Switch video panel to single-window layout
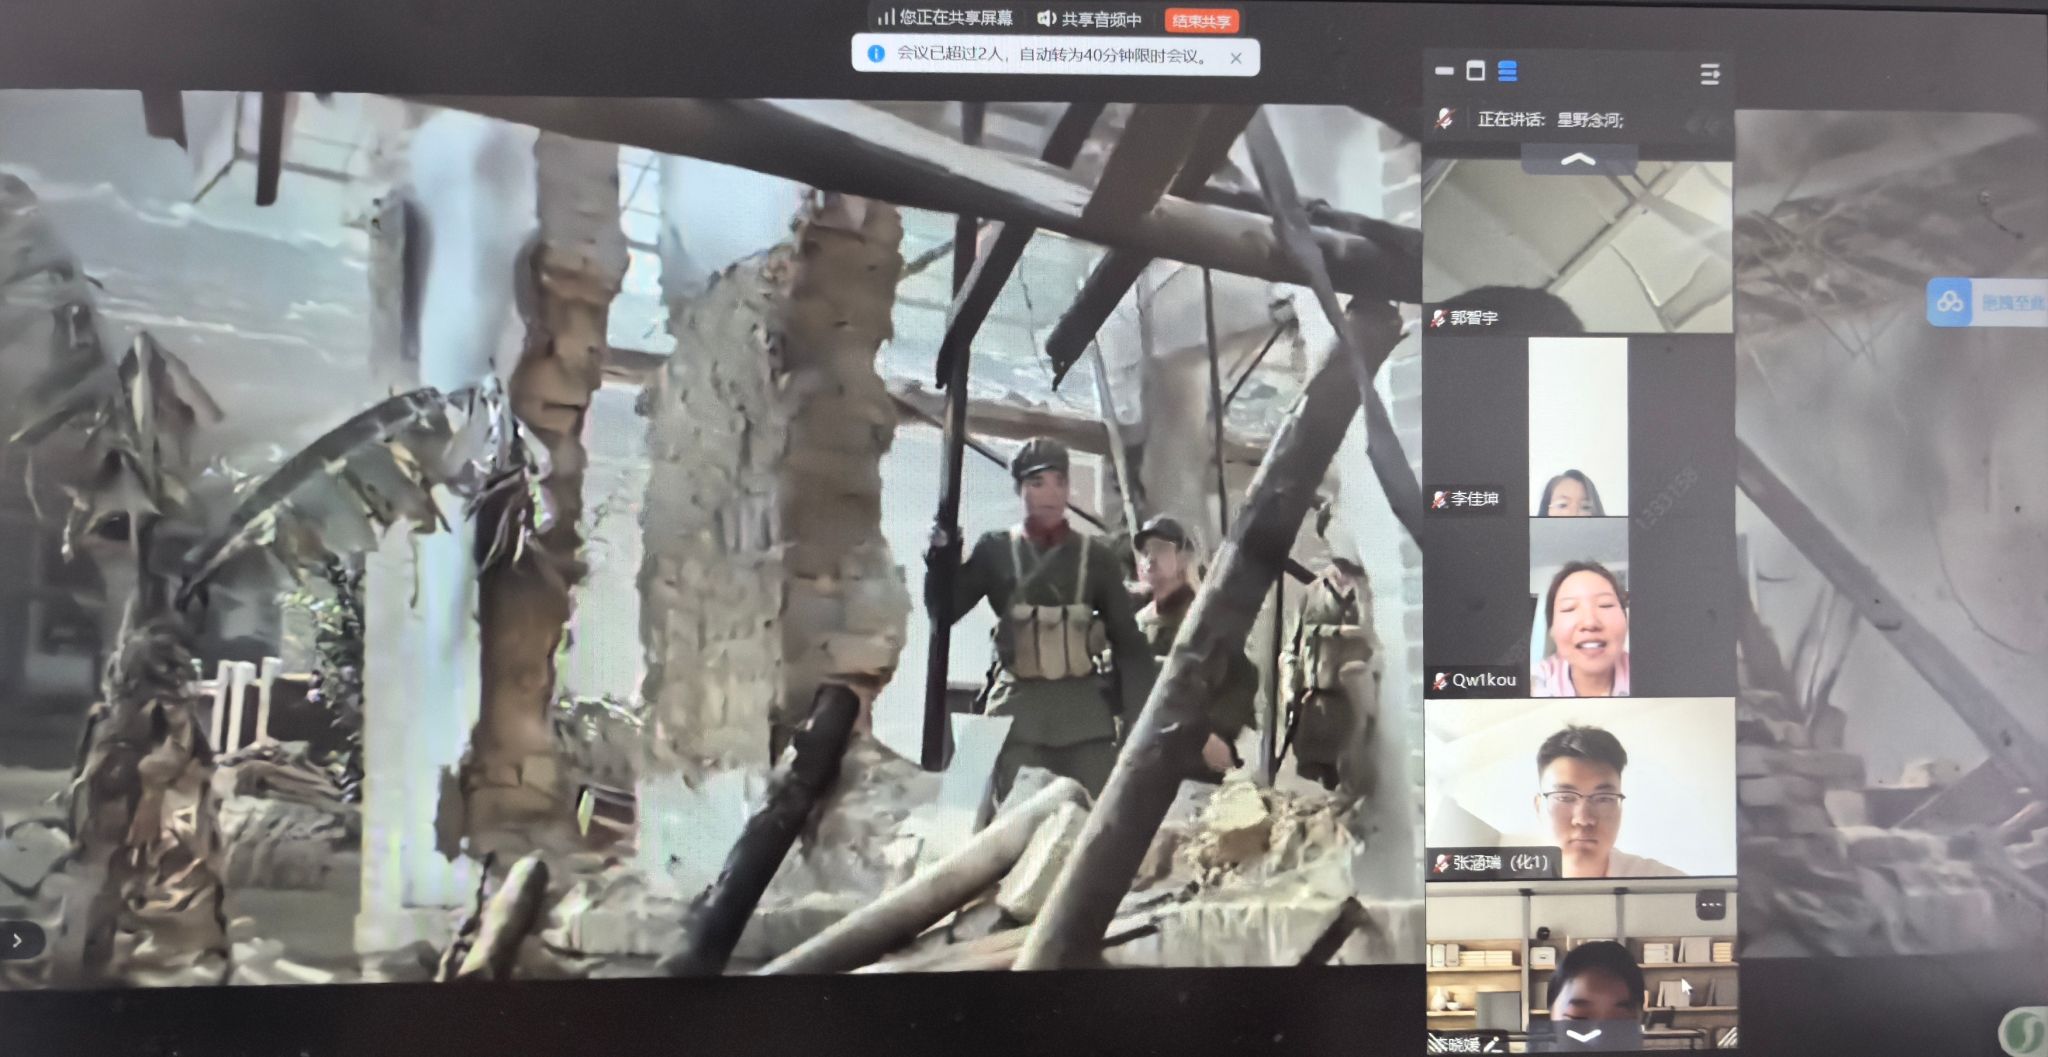 1475,71
